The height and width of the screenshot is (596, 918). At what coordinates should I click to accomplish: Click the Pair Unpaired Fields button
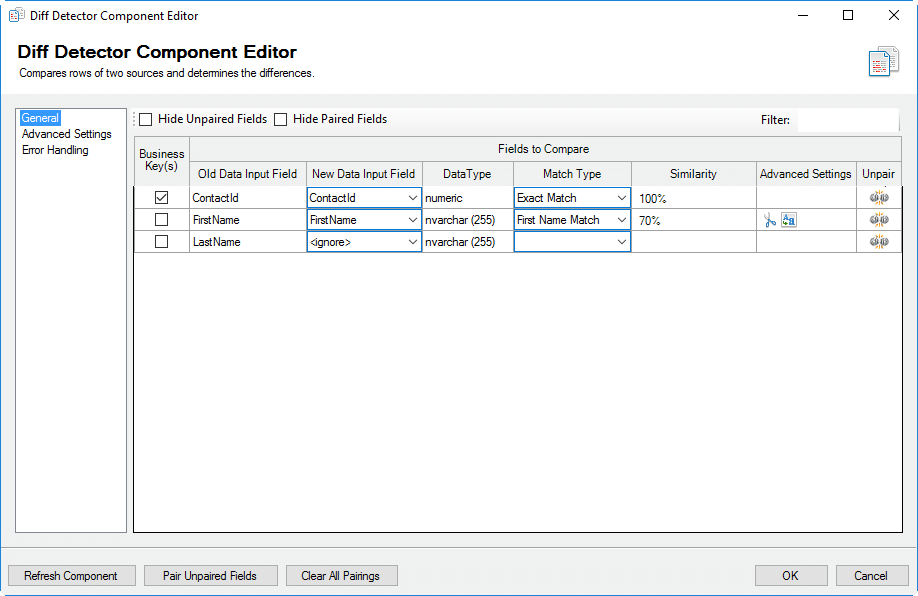(x=210, y=575)
